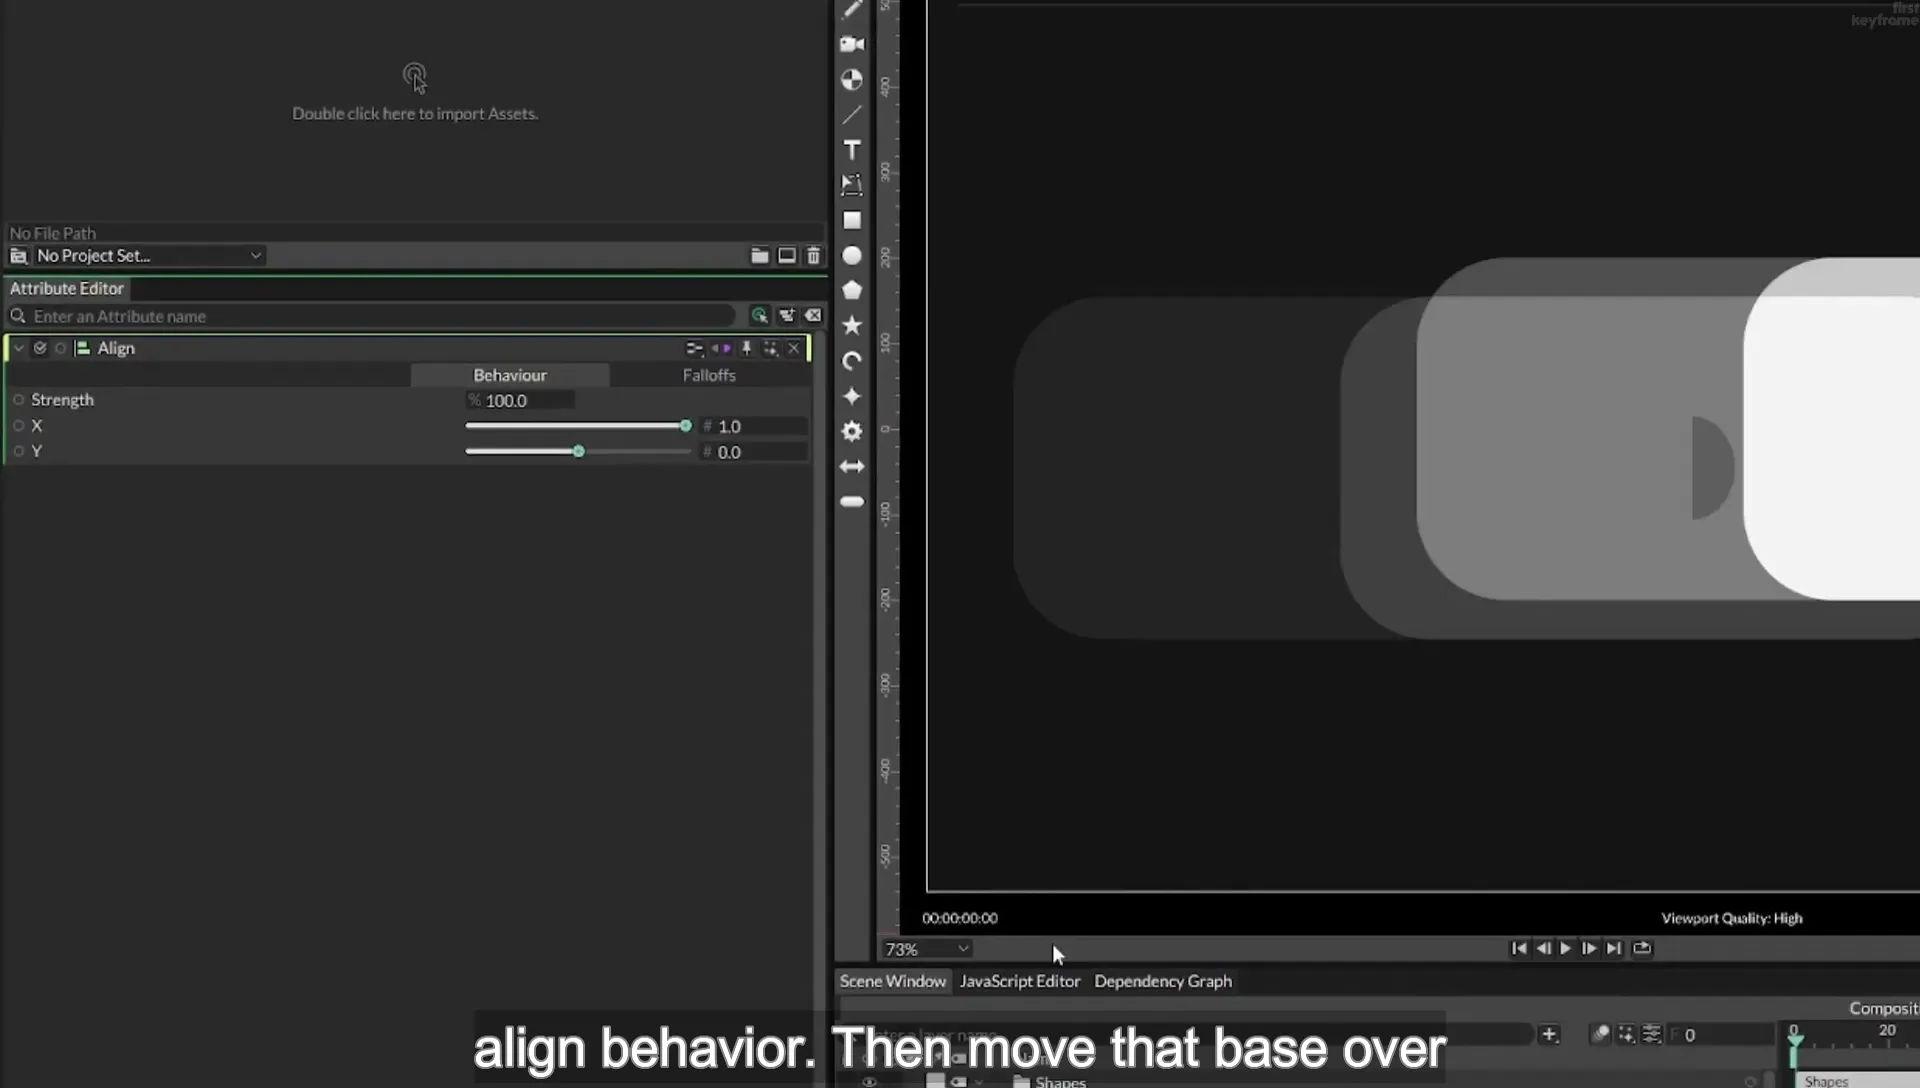This screenshot has height=1088, width=1920.
Task: Step forward one frame
Action: 1589,948
